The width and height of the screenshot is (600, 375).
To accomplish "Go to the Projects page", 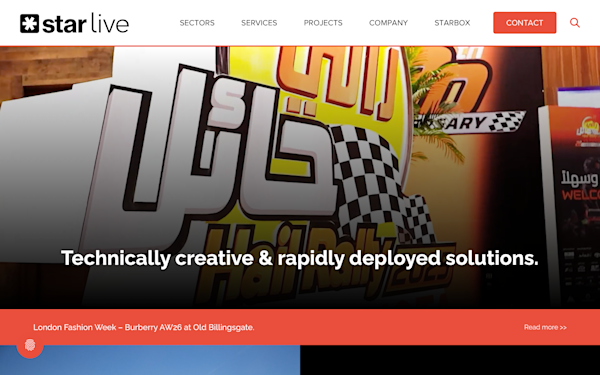I will pos(323,23).
